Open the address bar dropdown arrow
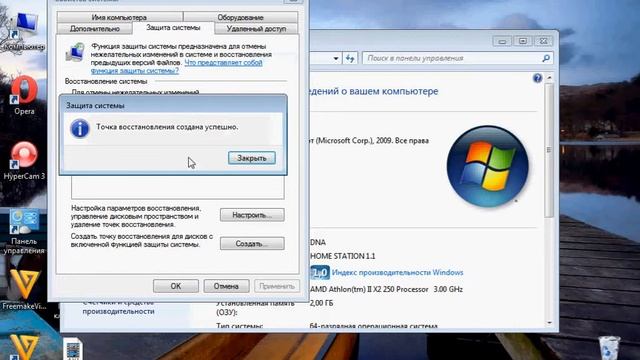This screenshot has width=640, height=360. click(x=336, y=58)
